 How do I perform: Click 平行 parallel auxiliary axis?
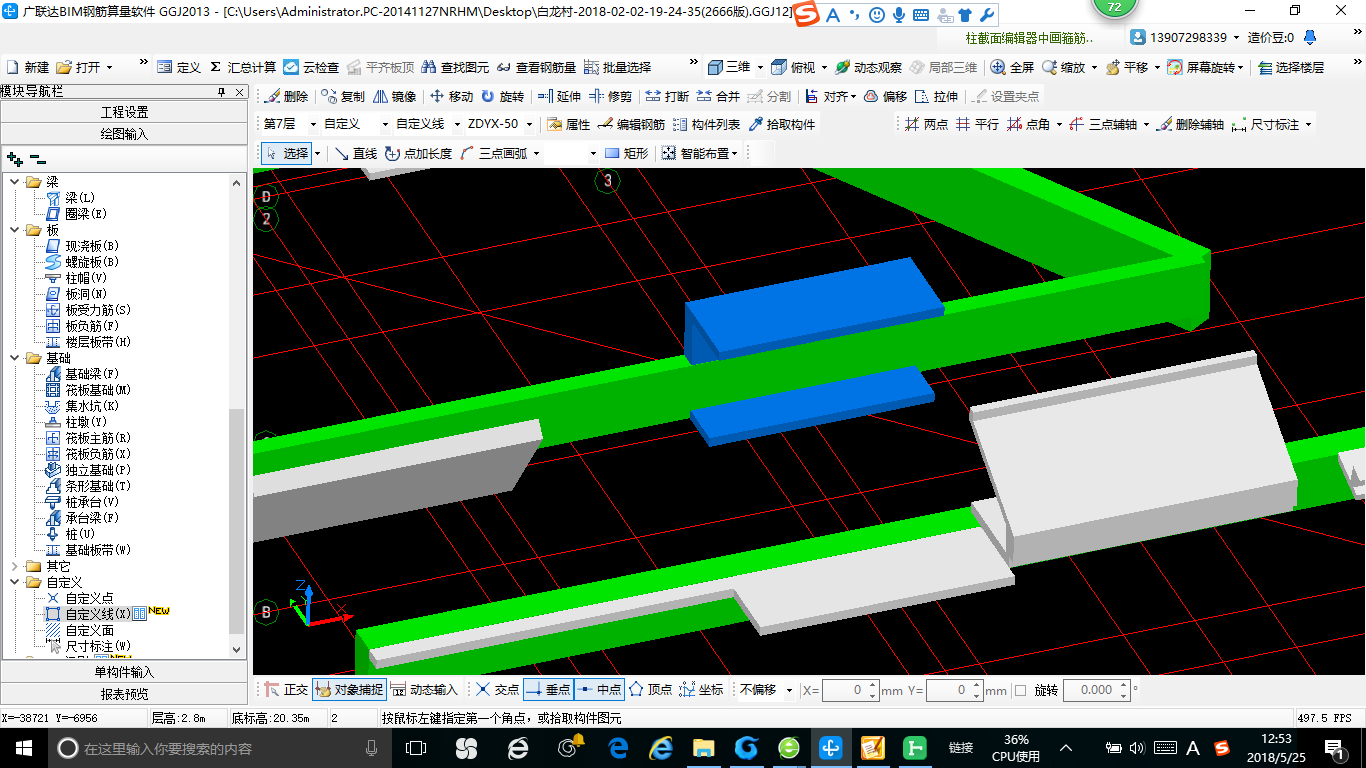tap(977, 124)
